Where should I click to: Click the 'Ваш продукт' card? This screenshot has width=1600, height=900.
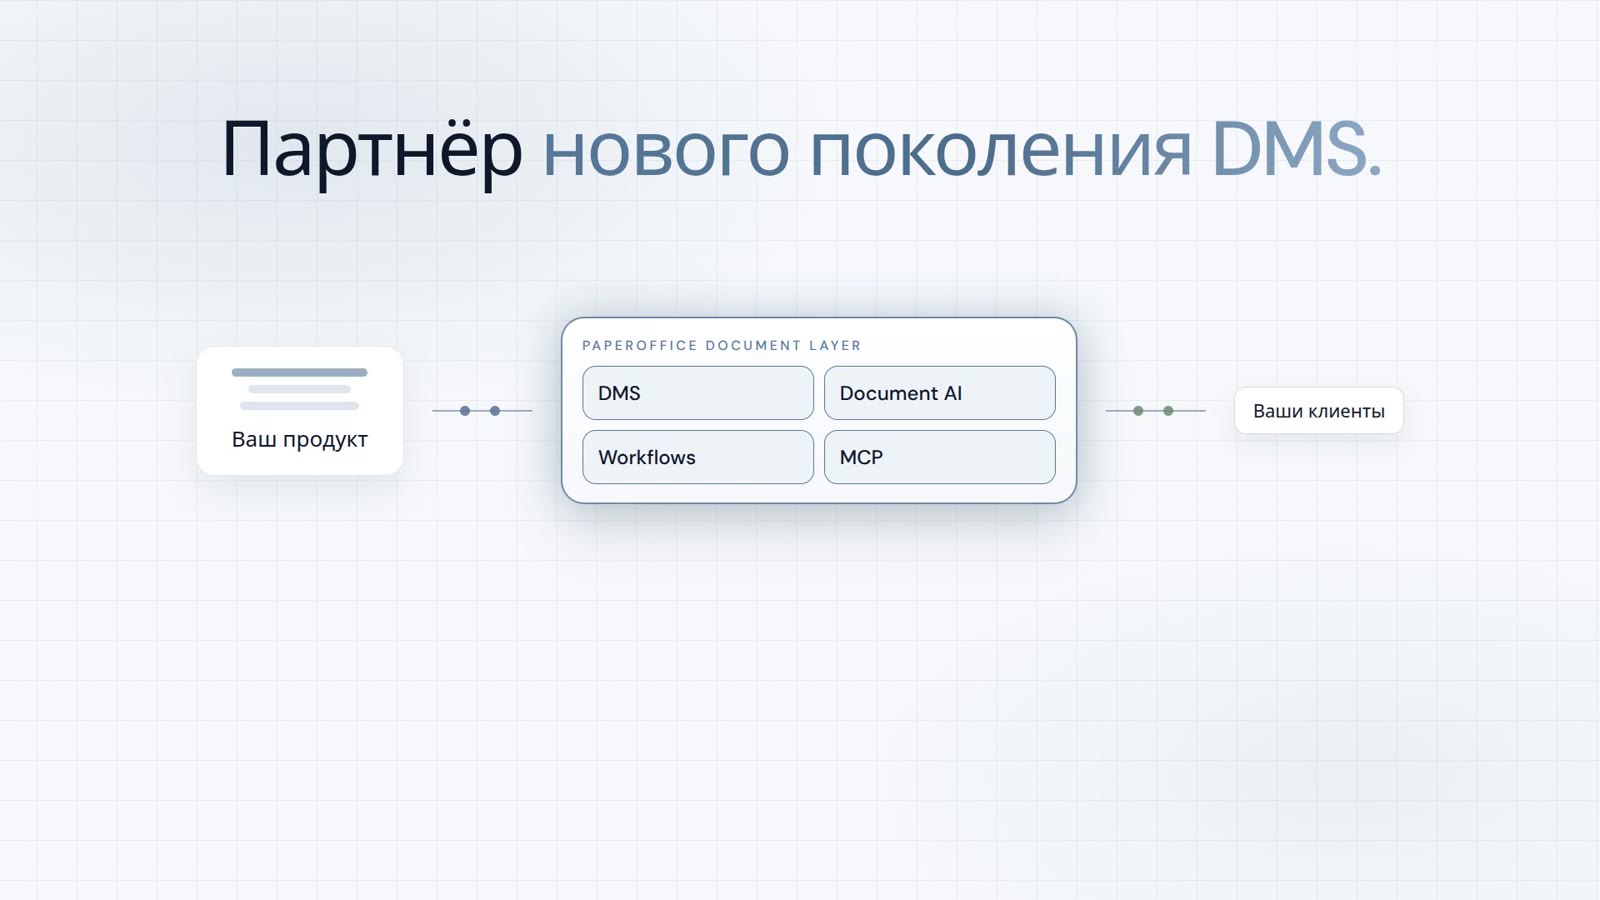pos(300,411)
